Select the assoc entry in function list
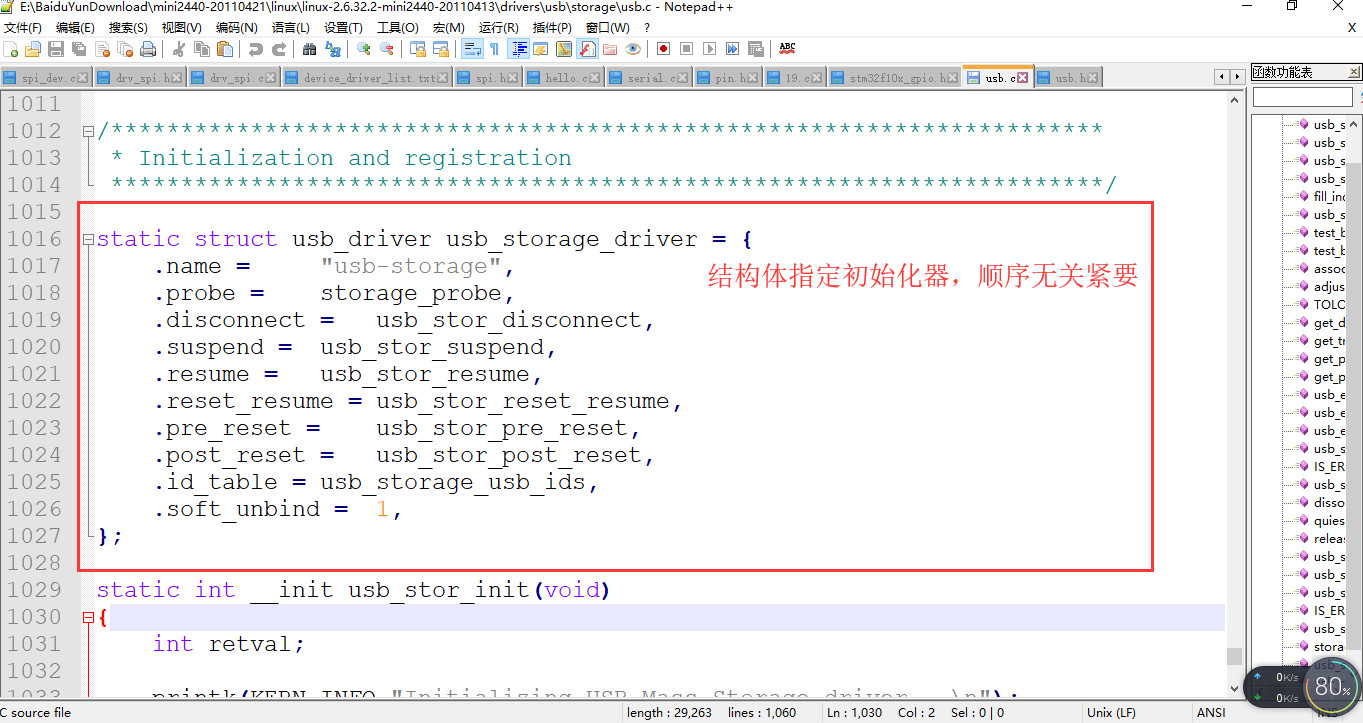This screenshot has width=1363, height=723. (x=1329, y=269)
